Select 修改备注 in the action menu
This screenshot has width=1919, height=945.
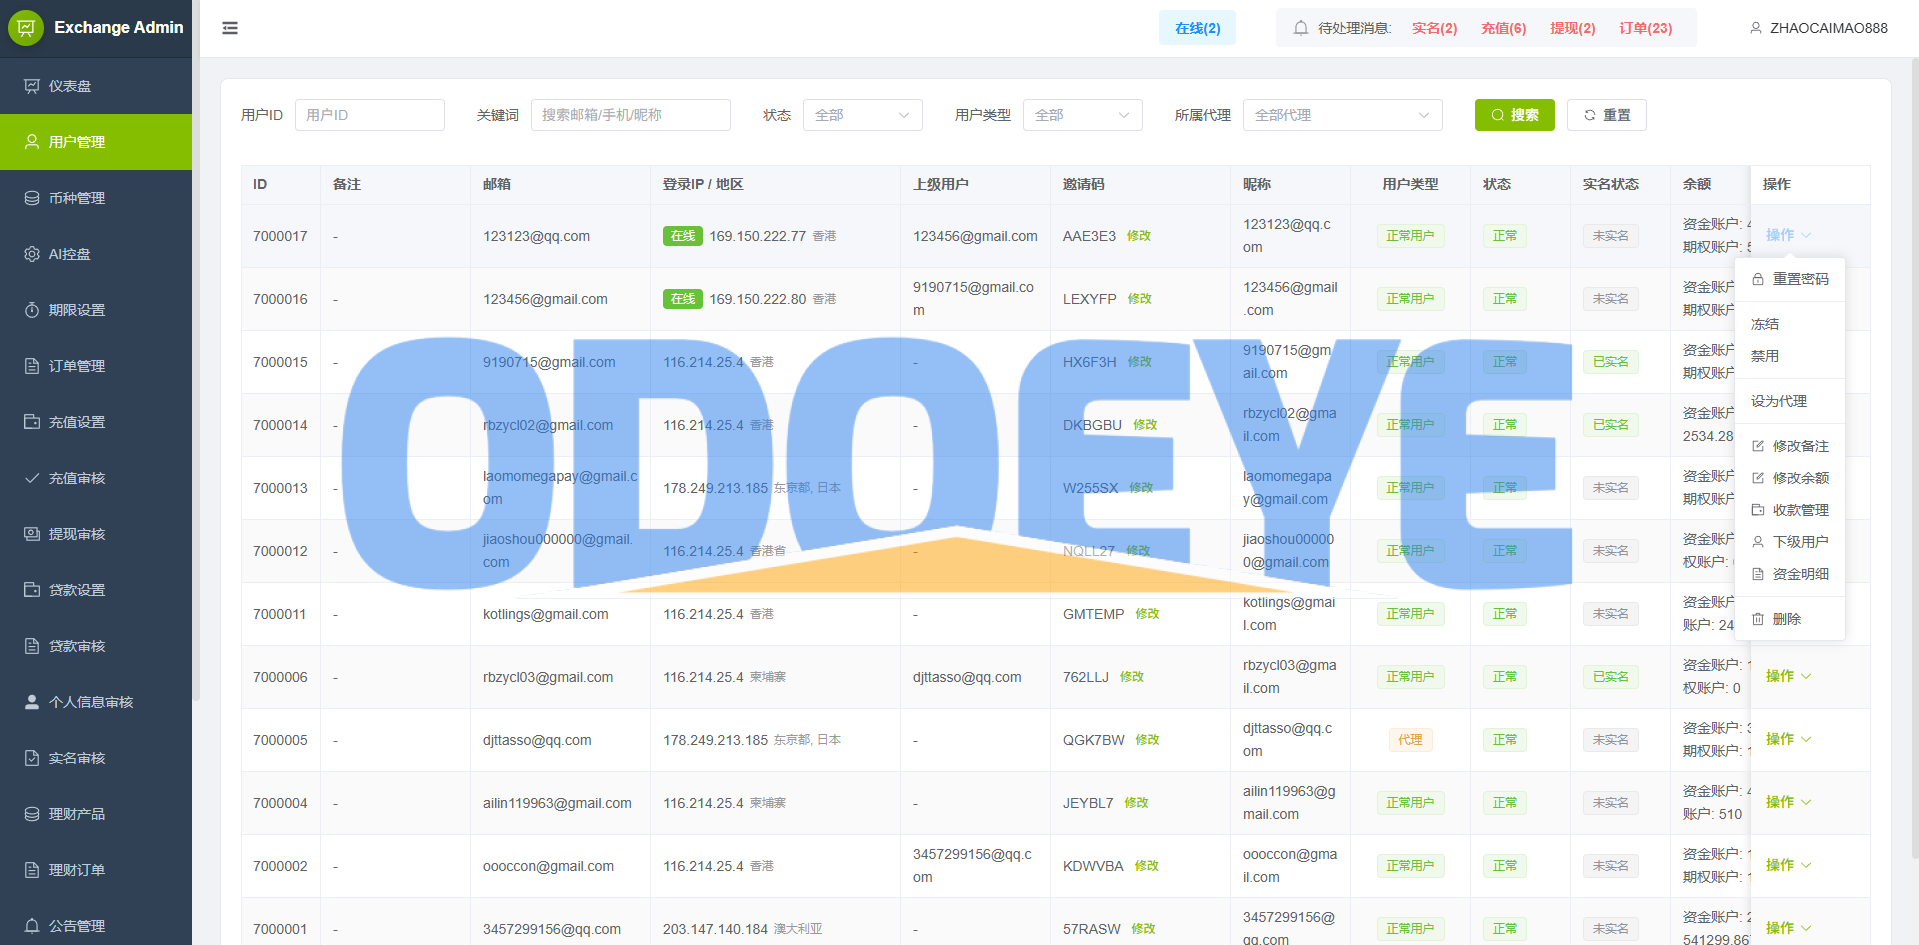(1790, 446)
